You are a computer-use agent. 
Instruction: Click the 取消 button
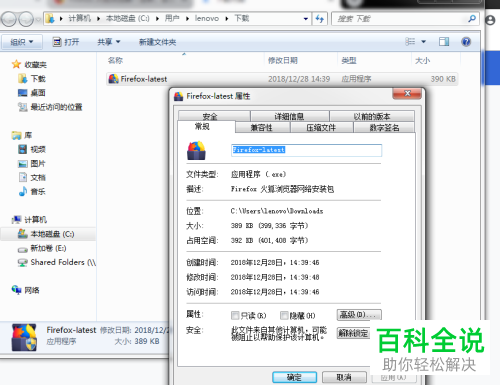[x=344, y=377]
